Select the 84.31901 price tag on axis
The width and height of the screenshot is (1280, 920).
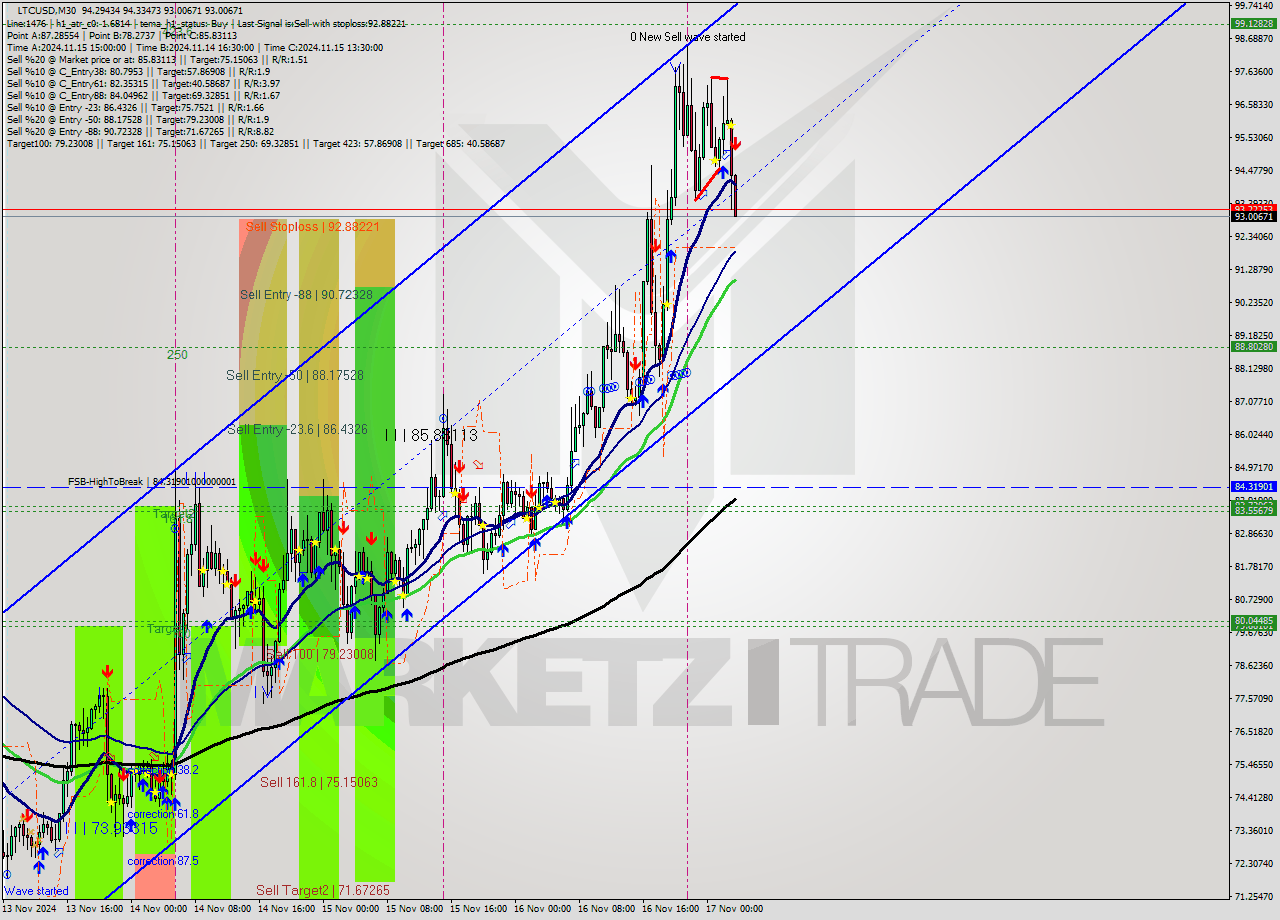[x=1253, y=487]
